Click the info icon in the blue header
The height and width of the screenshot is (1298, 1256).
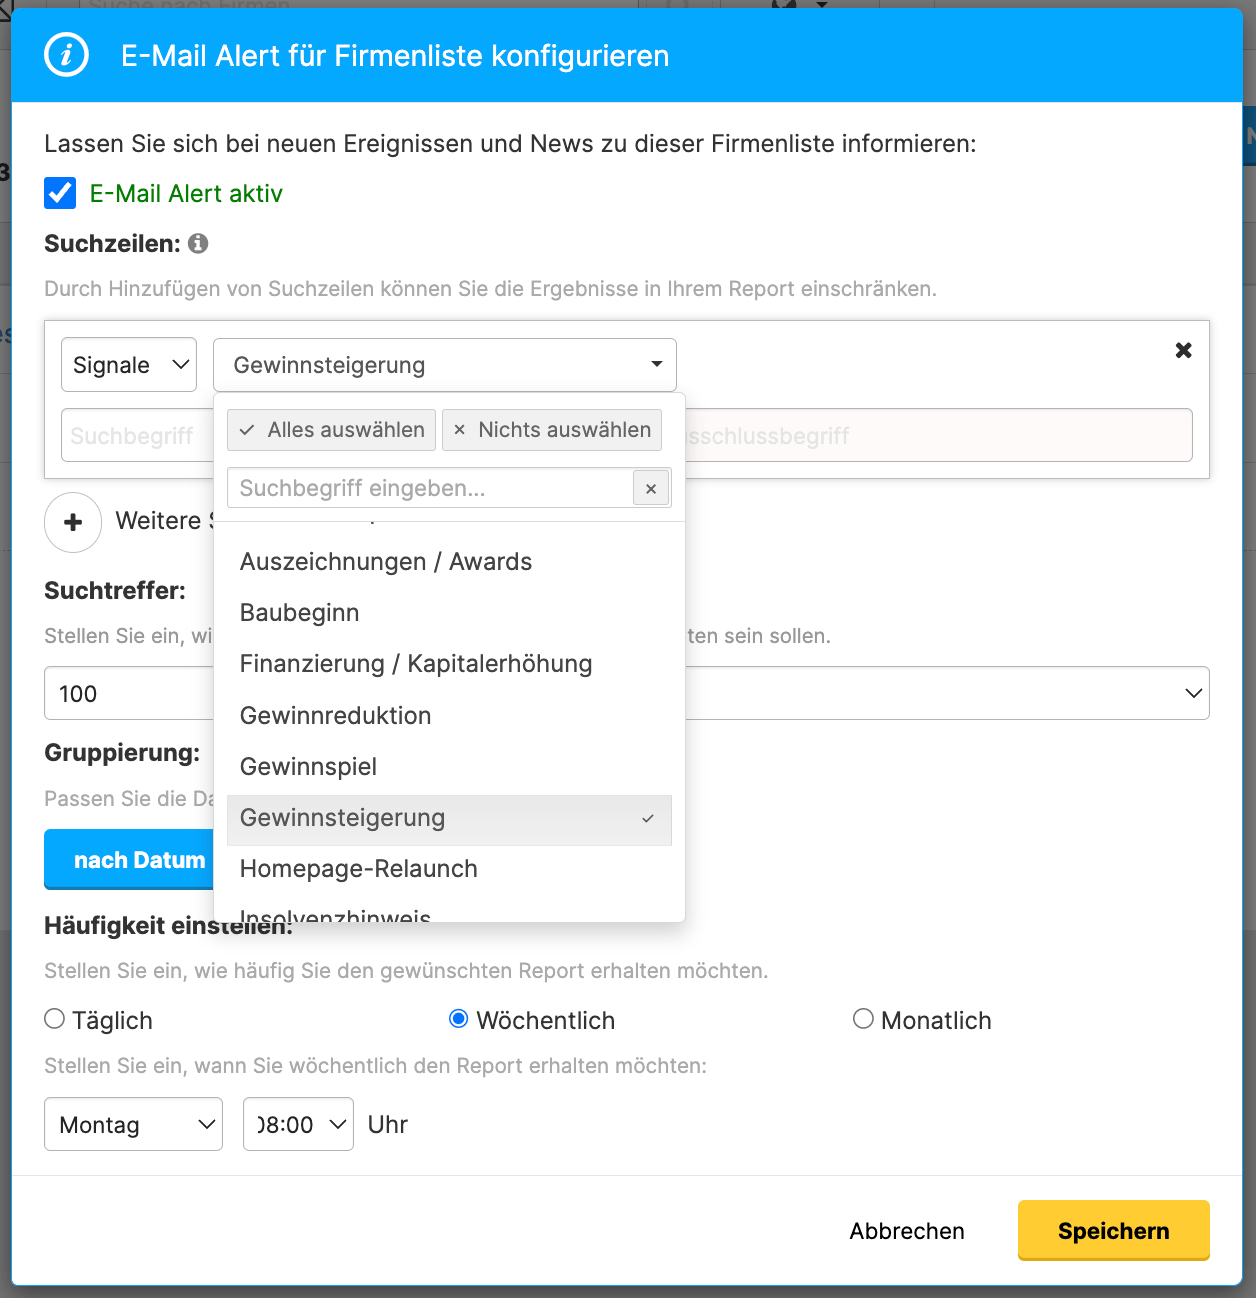[x=66, y=55]
